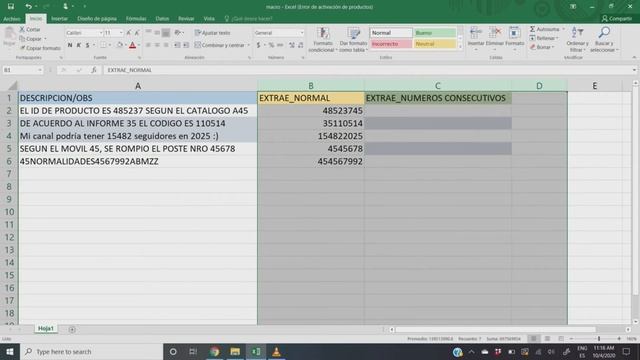Switch to the Fórmulas tab
Screen dimensions: 640x360
pyautogui.click(x=136, y=19)
